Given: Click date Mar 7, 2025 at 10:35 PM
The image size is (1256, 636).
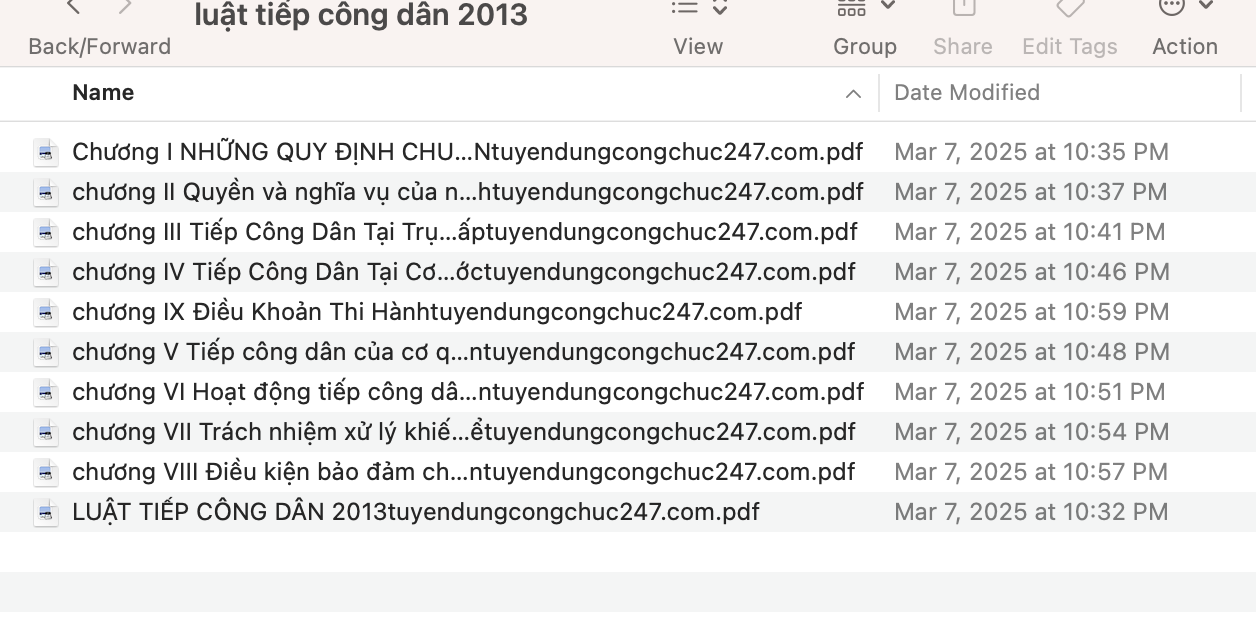Looking at the screenshot, I should [x=1031, y=152].
